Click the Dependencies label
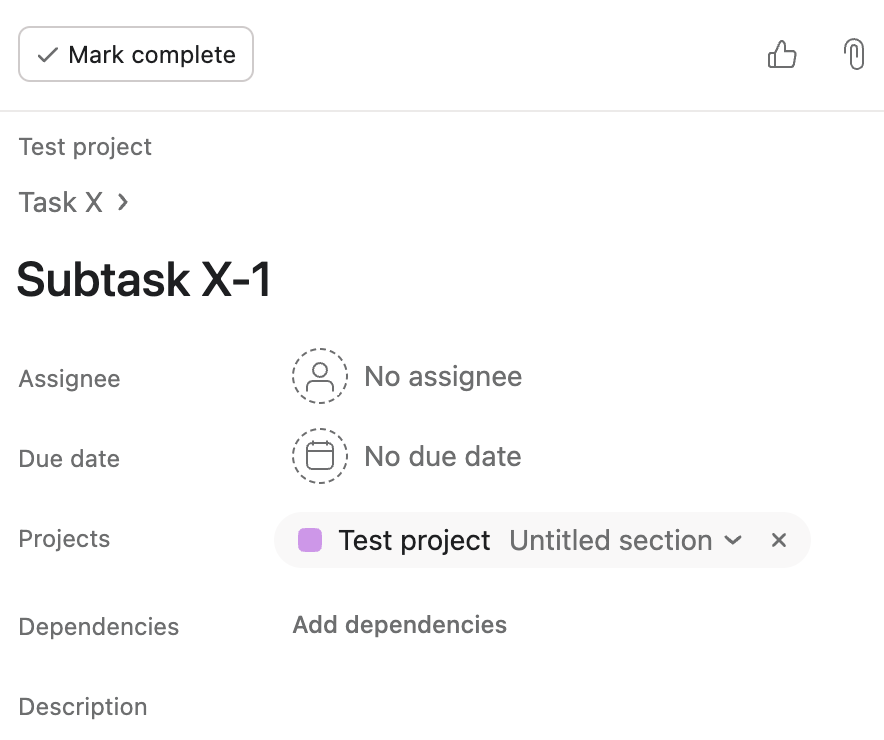884x740 pixels. [x=99, y=626]
